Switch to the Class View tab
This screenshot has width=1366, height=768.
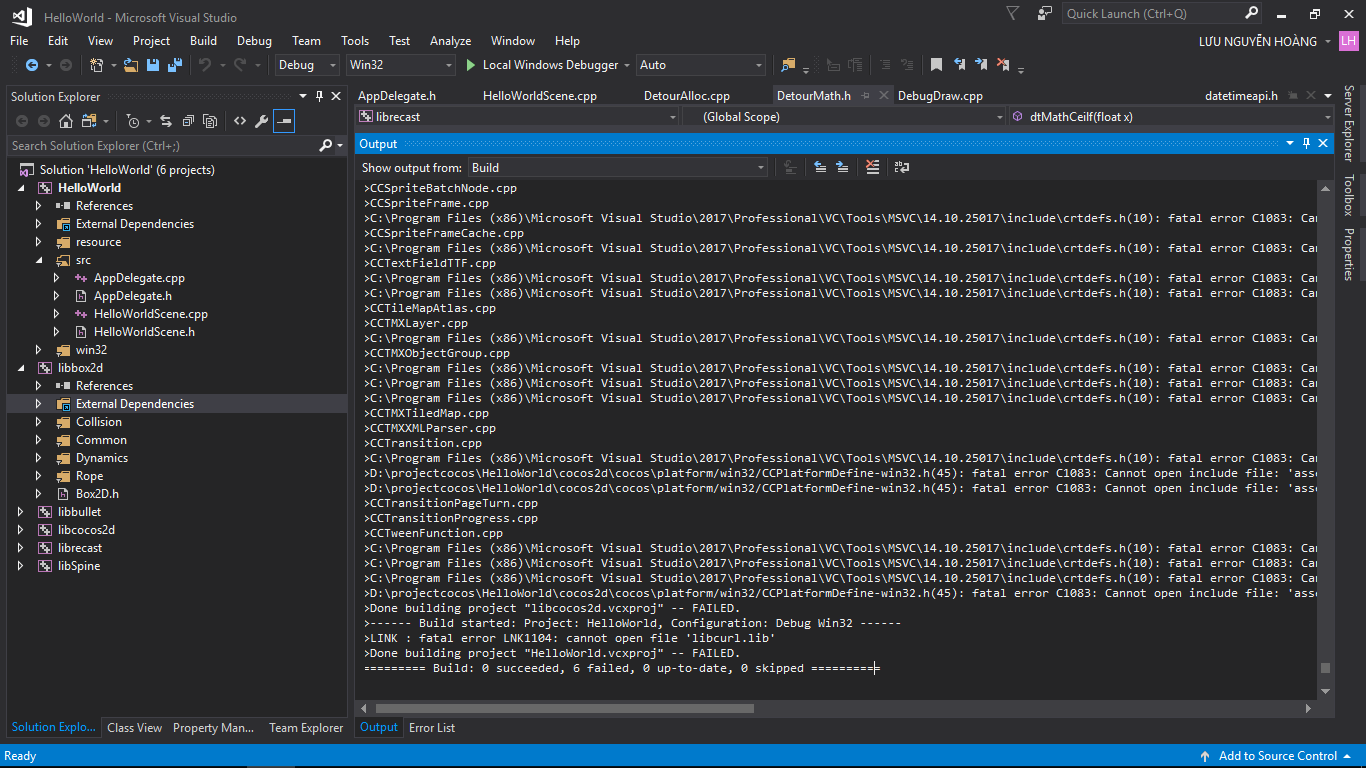coord(134,728)
